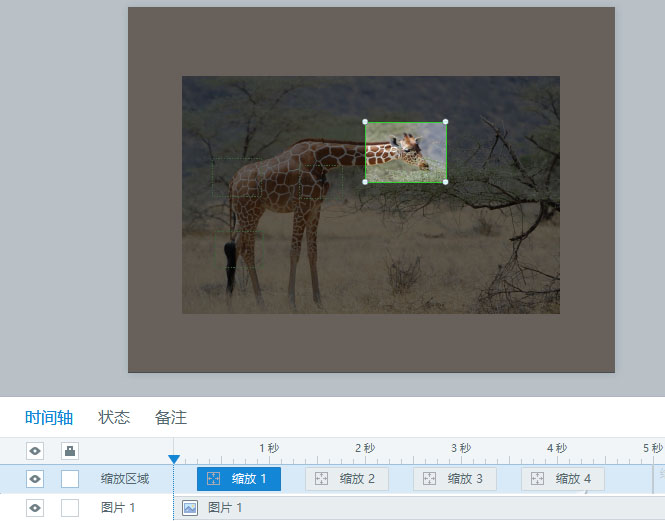Select the 缩放 1 timeline block
This screenshot has width=665, height=521.
pyautogui.click(x=239, y=479)
